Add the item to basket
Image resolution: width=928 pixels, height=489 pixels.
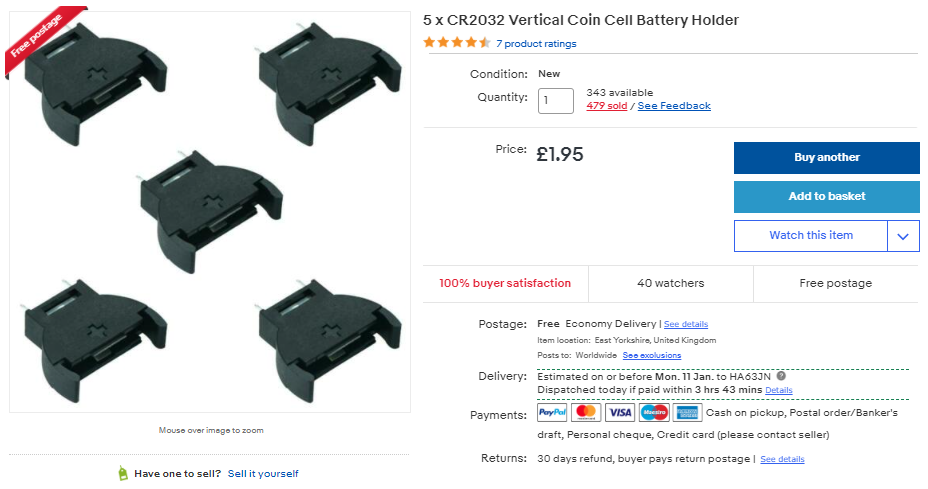826,196
